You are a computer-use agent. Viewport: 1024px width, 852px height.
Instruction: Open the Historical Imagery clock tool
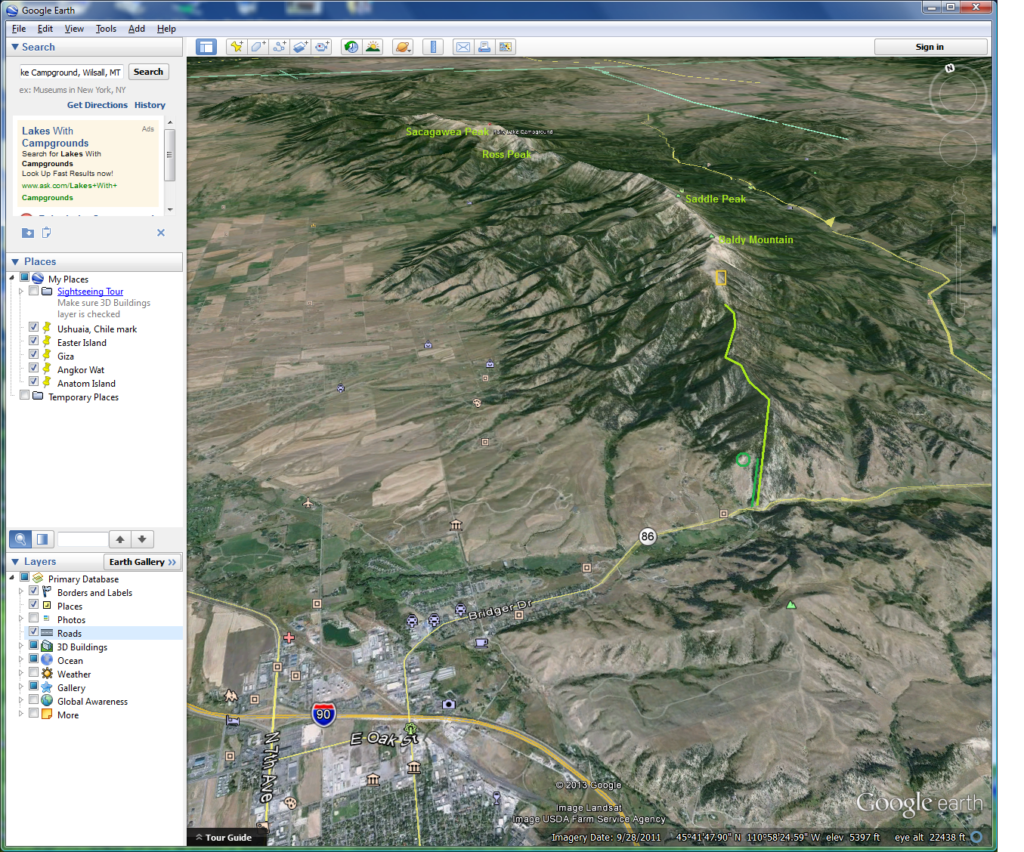click(x=351, y=47)
